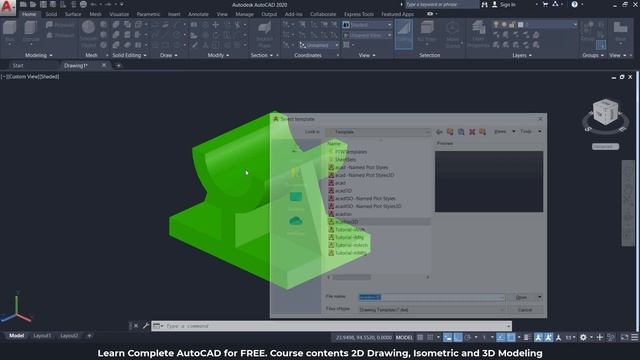
Task: Toggle the layer lock icon
Action: point(511,25)
